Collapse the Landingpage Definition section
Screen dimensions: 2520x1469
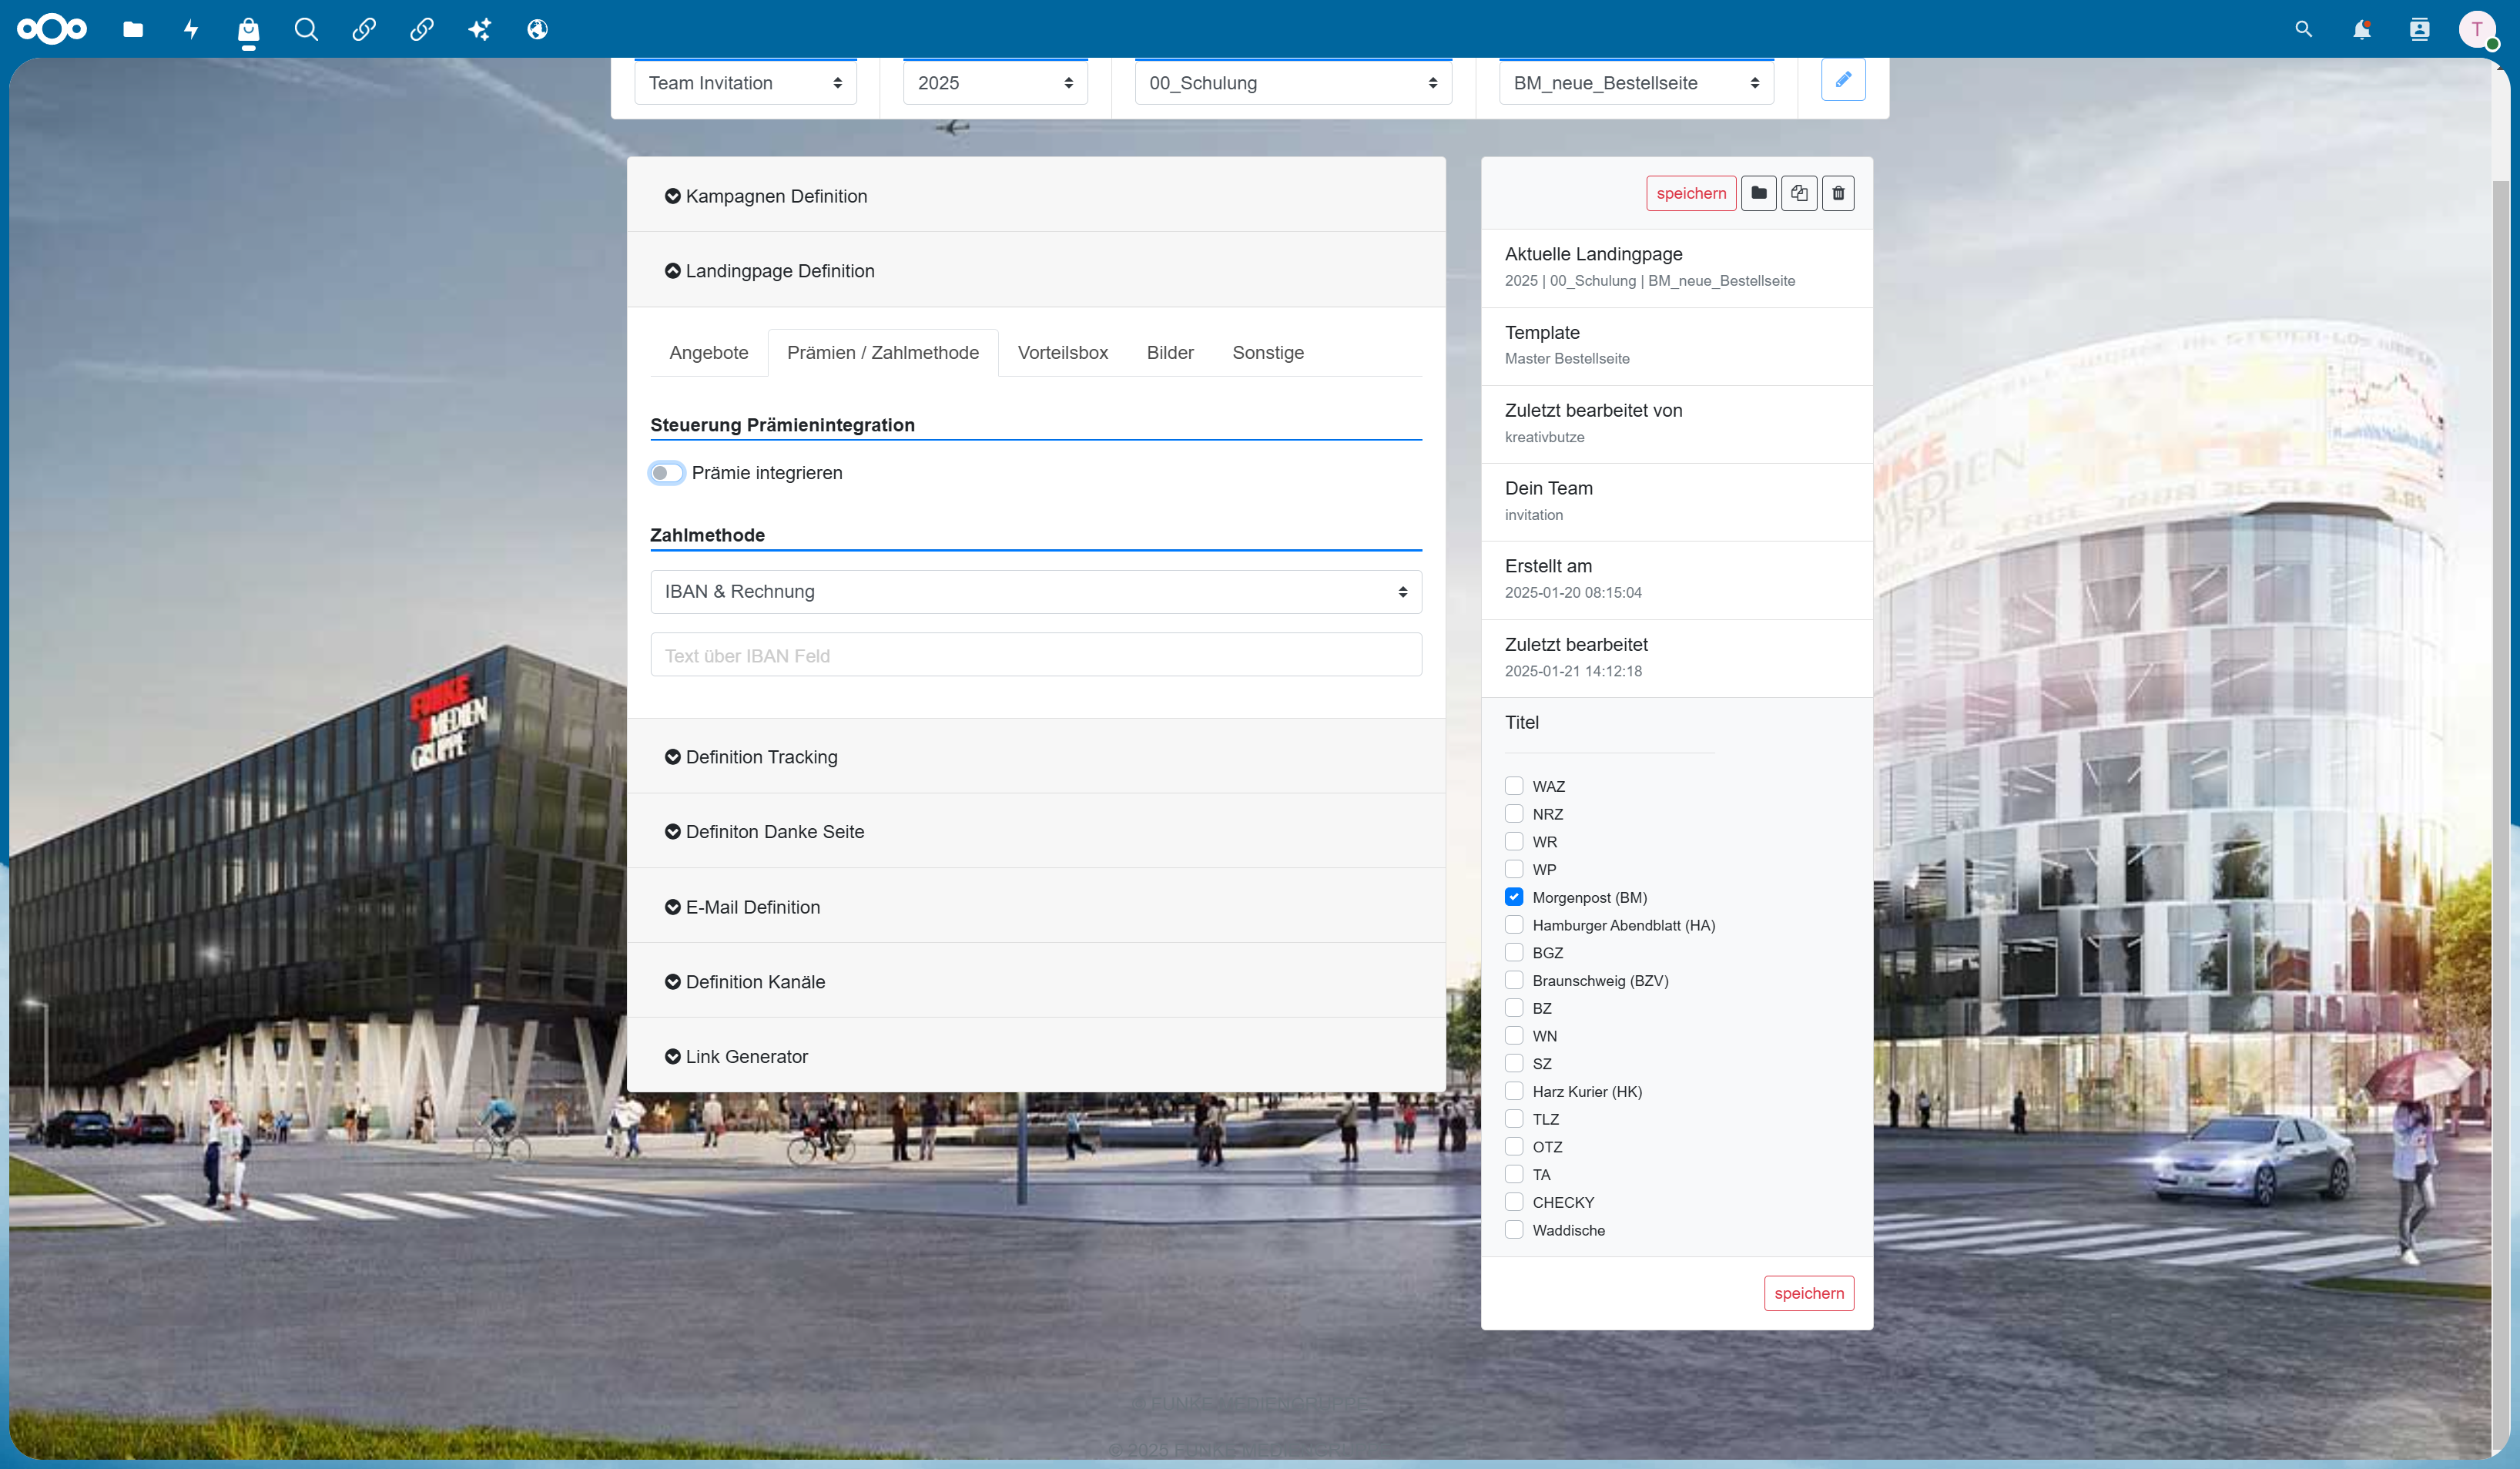[1036, 271]
